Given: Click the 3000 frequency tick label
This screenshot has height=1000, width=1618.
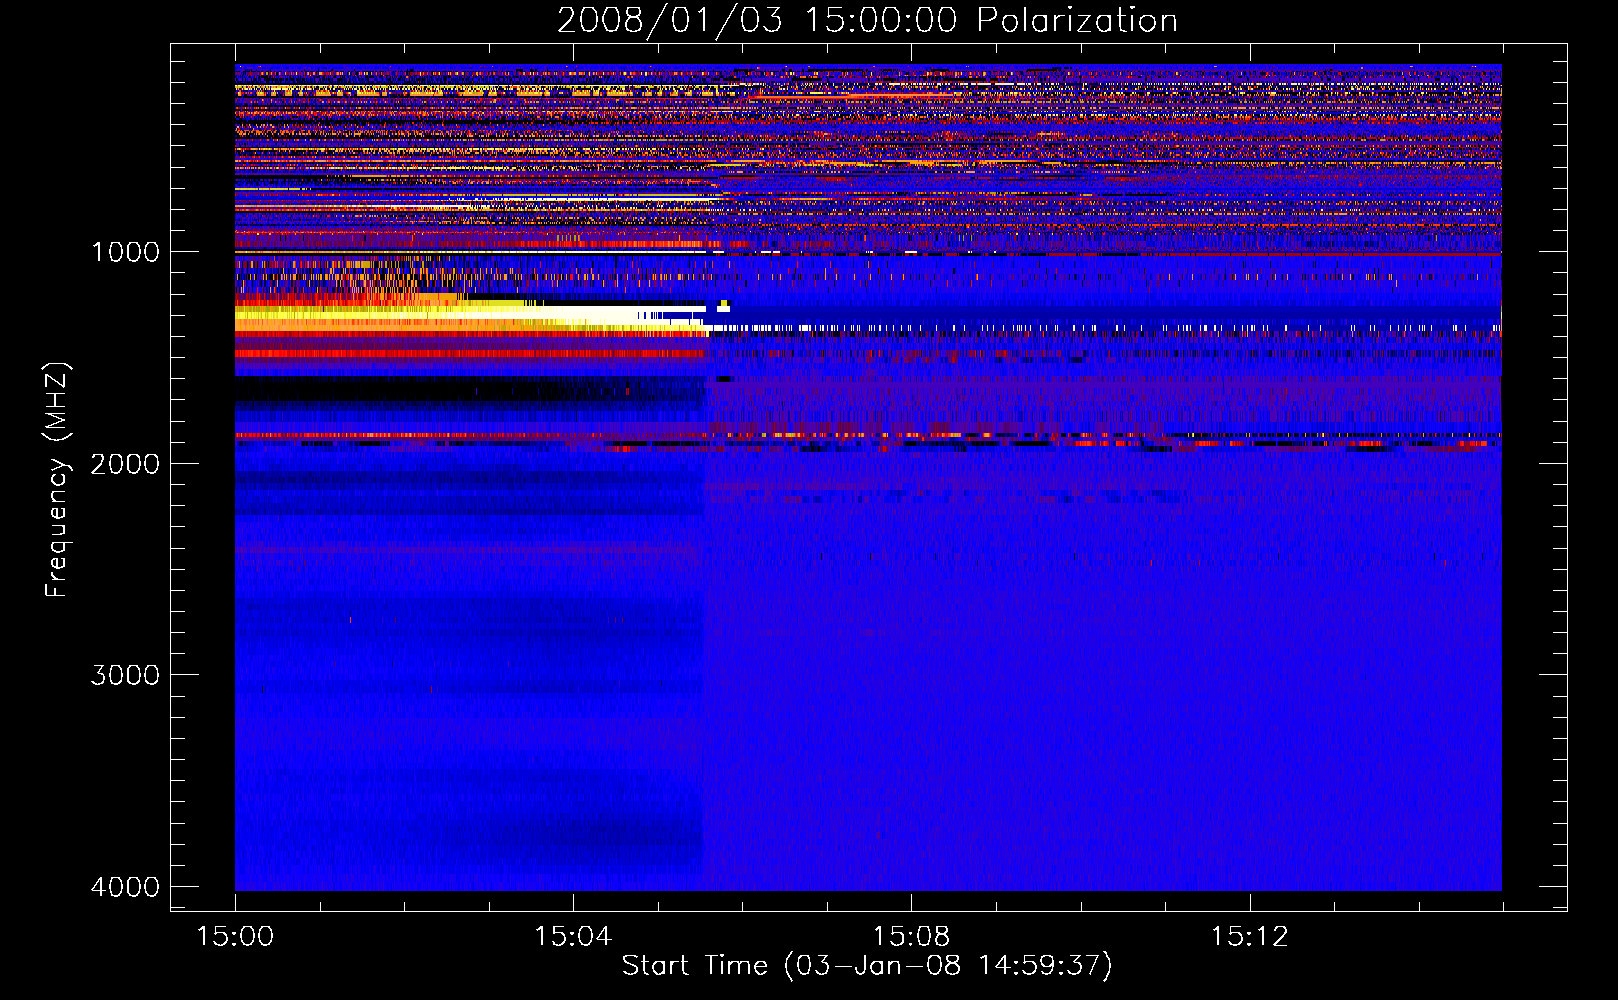Looking at the screenshot, I should pyautogui.click(x=125, y=675).
